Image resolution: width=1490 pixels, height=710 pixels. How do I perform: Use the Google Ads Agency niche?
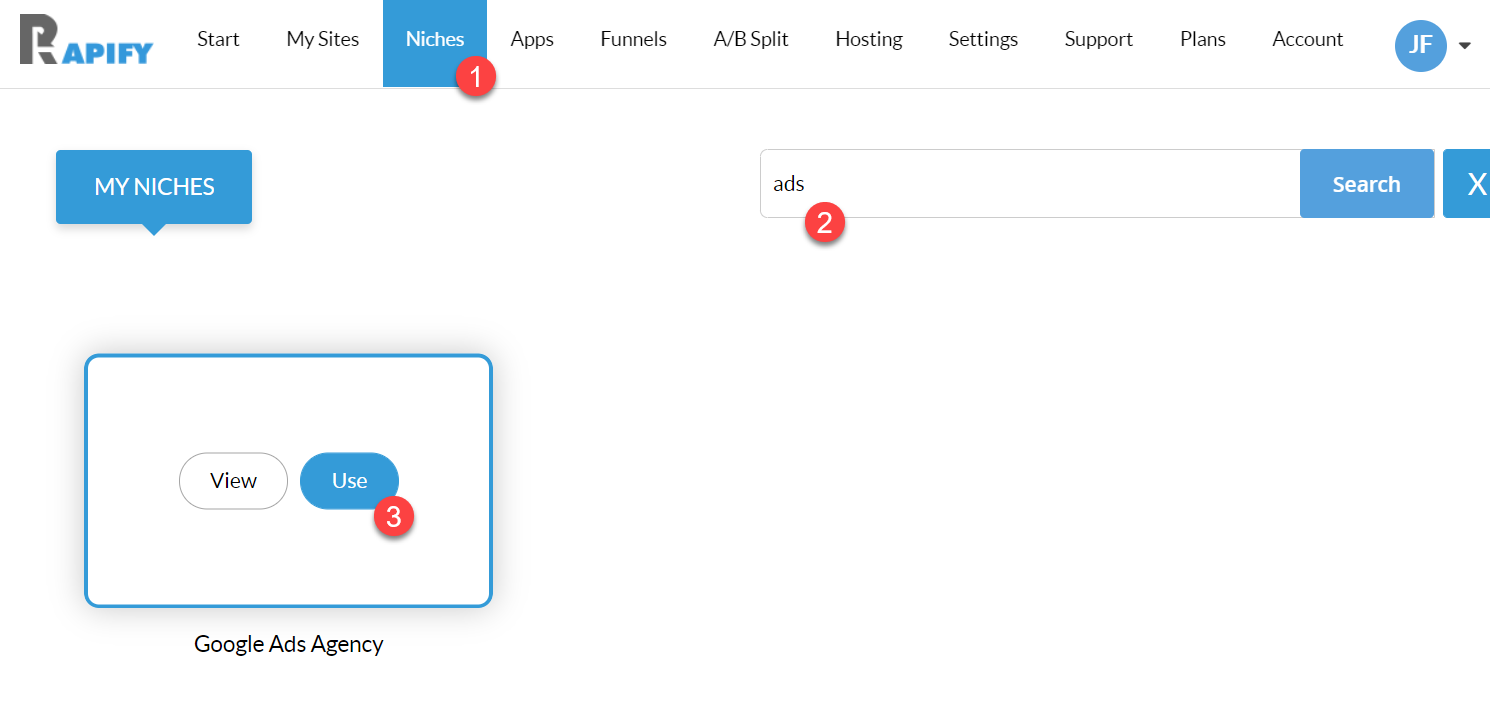349,481
